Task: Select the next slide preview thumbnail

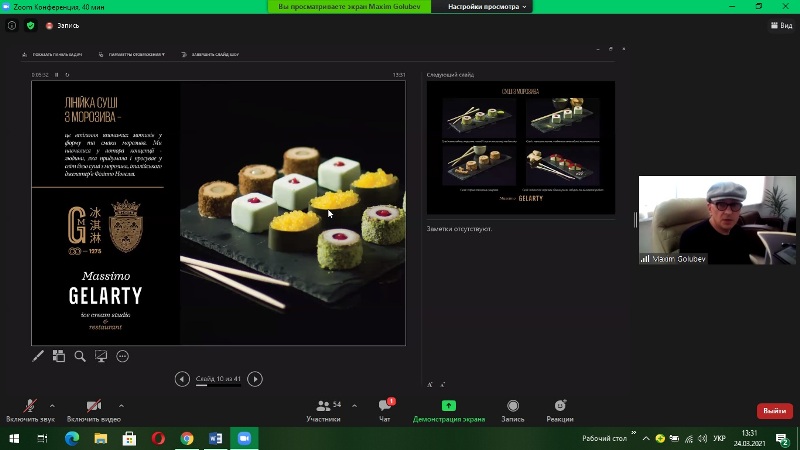Action: (520, 147)
